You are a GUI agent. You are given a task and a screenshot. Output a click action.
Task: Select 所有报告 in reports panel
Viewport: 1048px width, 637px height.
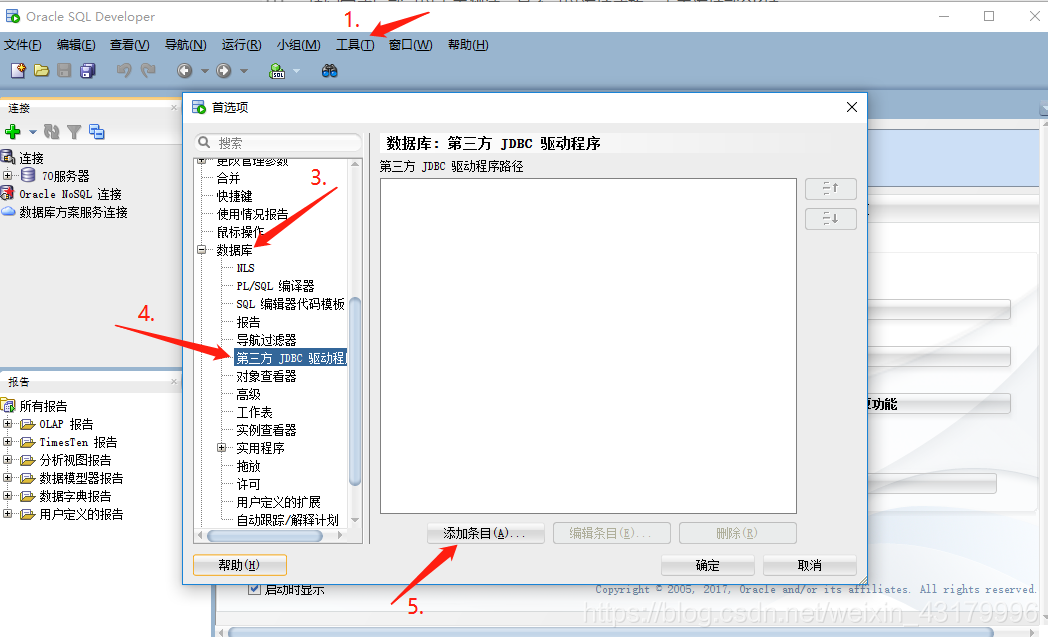[x=43, y=406]
